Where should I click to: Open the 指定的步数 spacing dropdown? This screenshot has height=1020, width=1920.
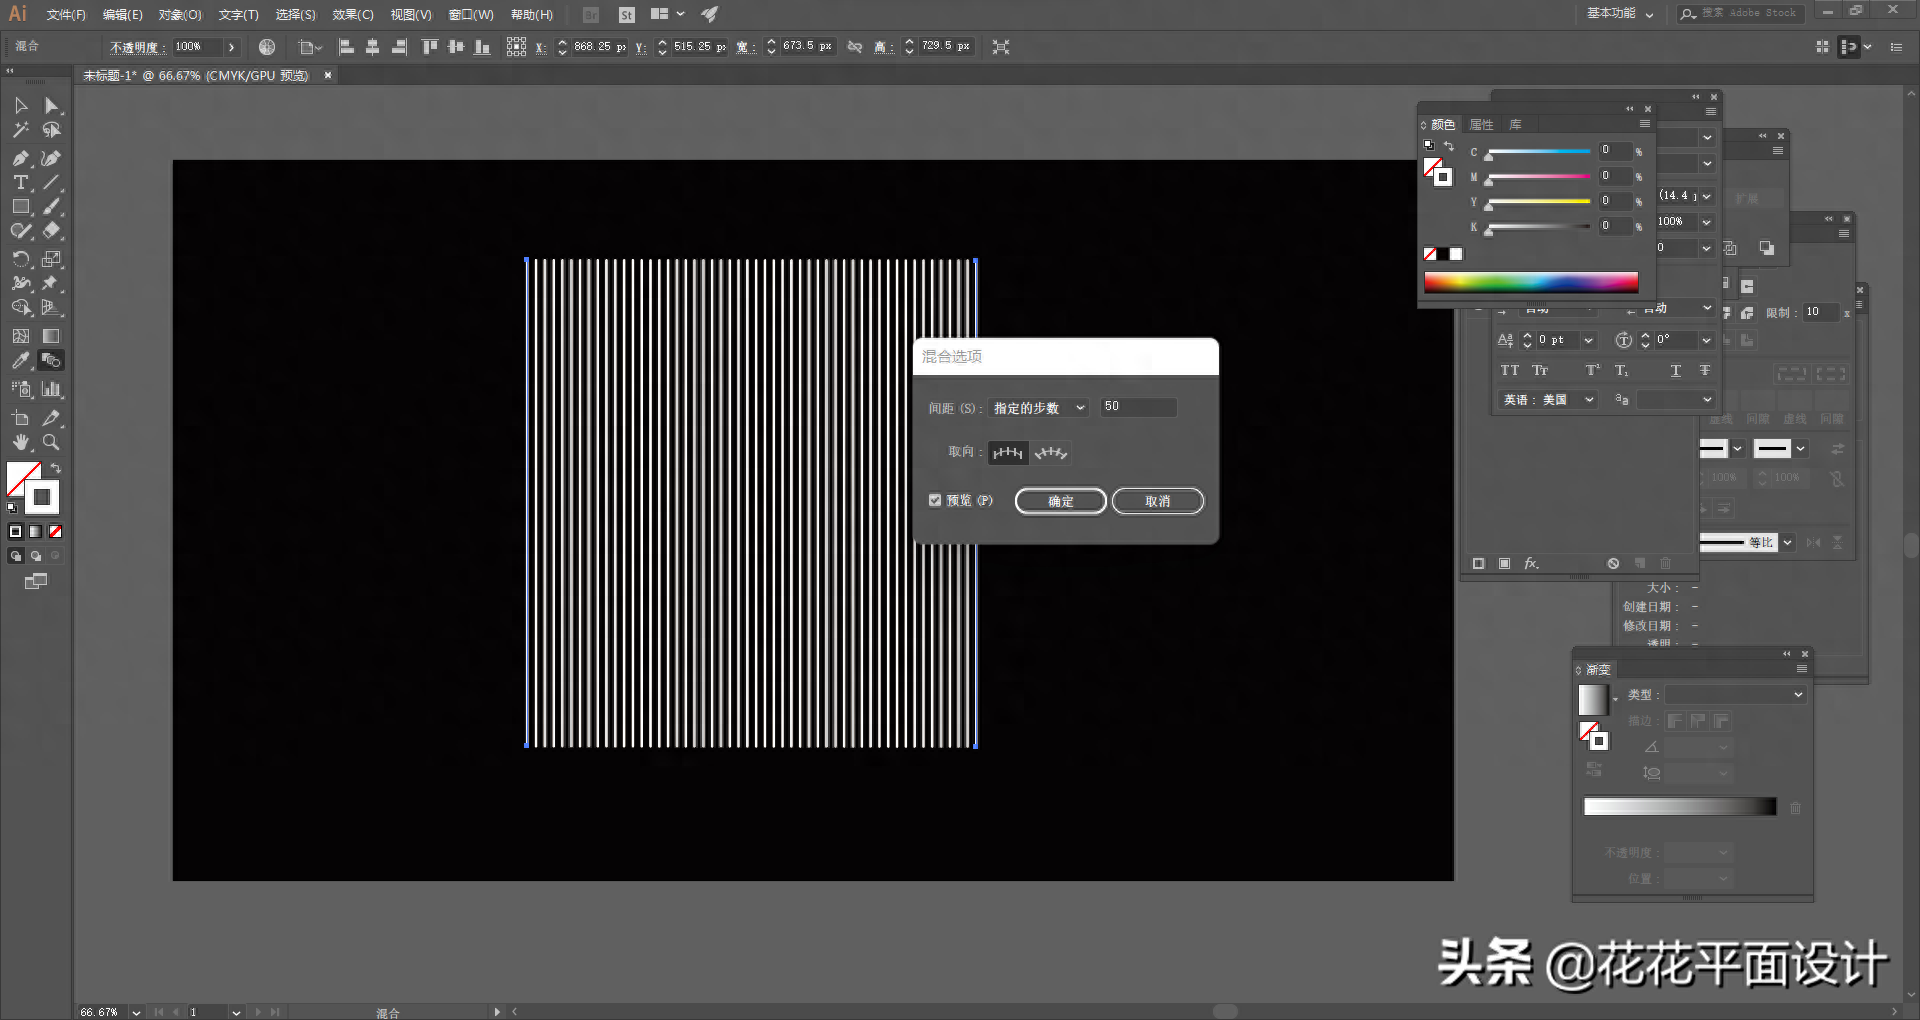(1039, 408)
